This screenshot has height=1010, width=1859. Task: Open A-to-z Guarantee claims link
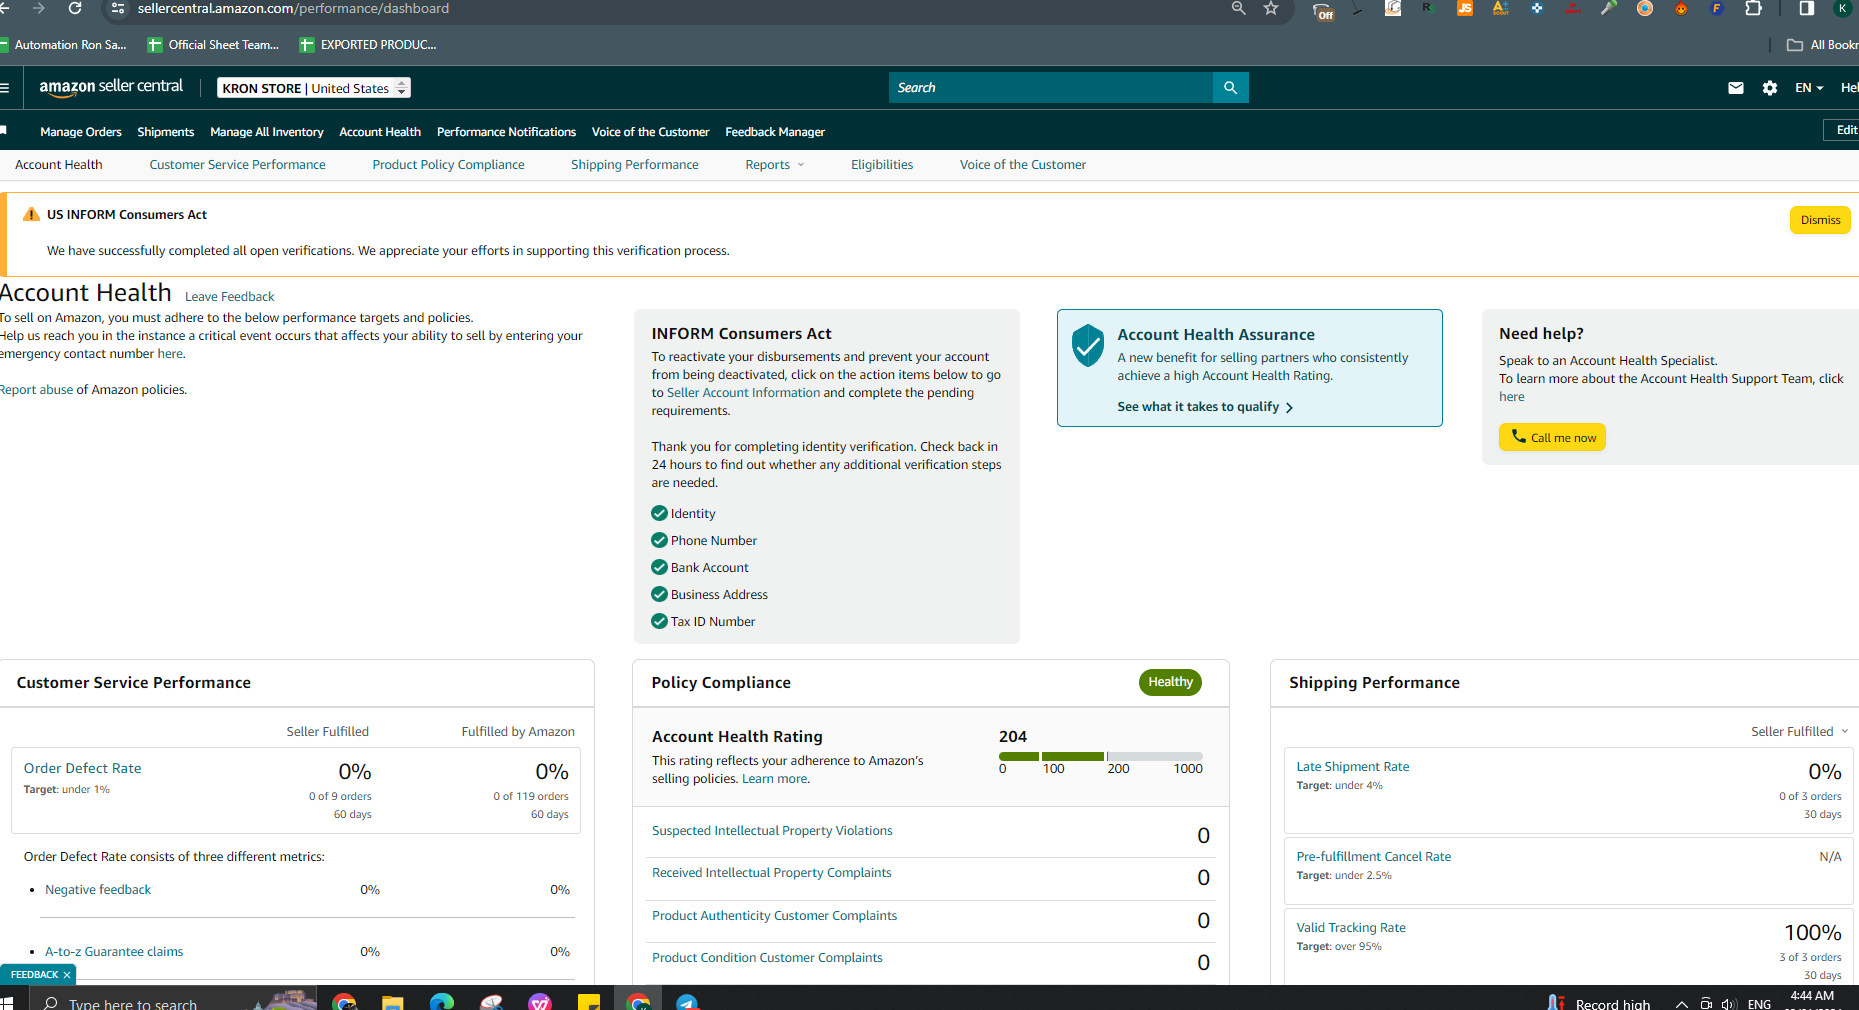[114, 952]
